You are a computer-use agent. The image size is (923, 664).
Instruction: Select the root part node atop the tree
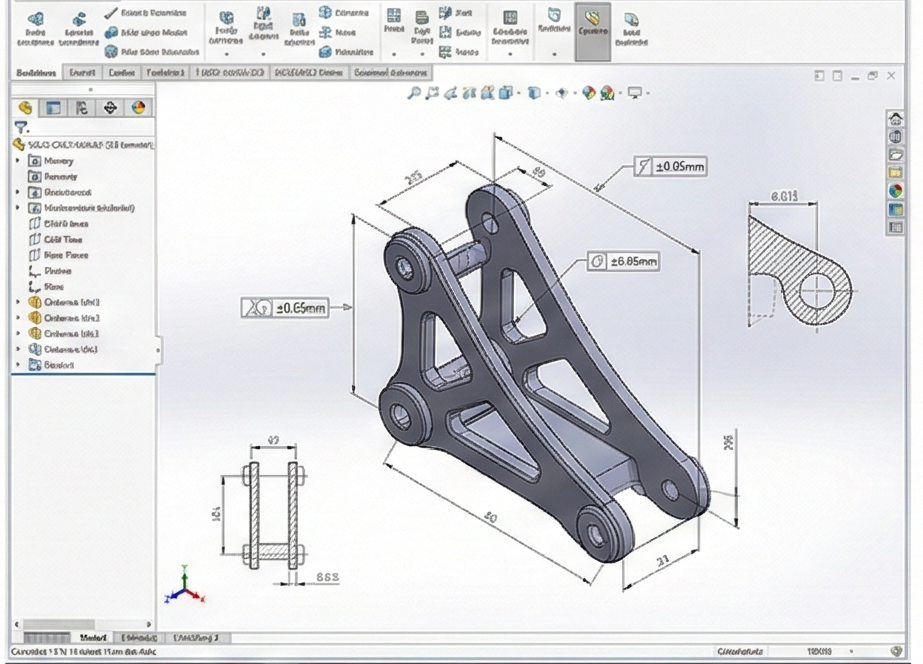(83, 144)
